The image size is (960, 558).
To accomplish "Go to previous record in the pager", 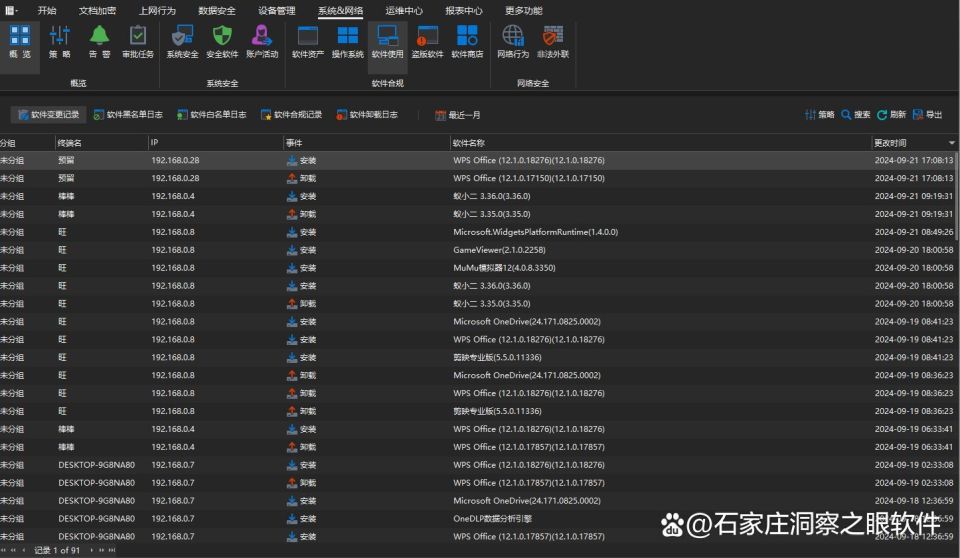I will [23, 550].
